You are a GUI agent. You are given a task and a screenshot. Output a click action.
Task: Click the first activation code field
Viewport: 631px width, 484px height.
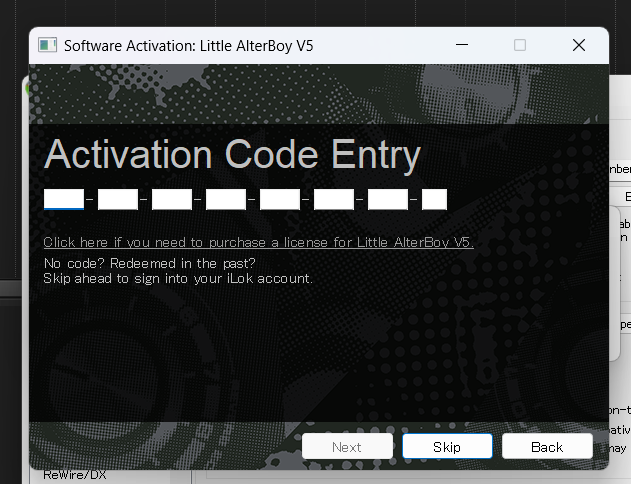tap(64, 200)
